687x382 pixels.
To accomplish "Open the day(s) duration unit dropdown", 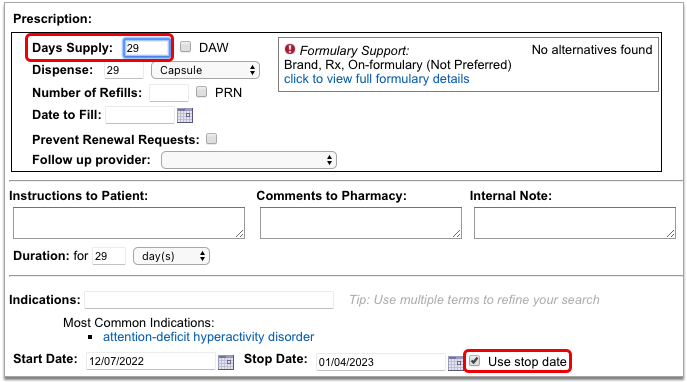I will point(171,256).
